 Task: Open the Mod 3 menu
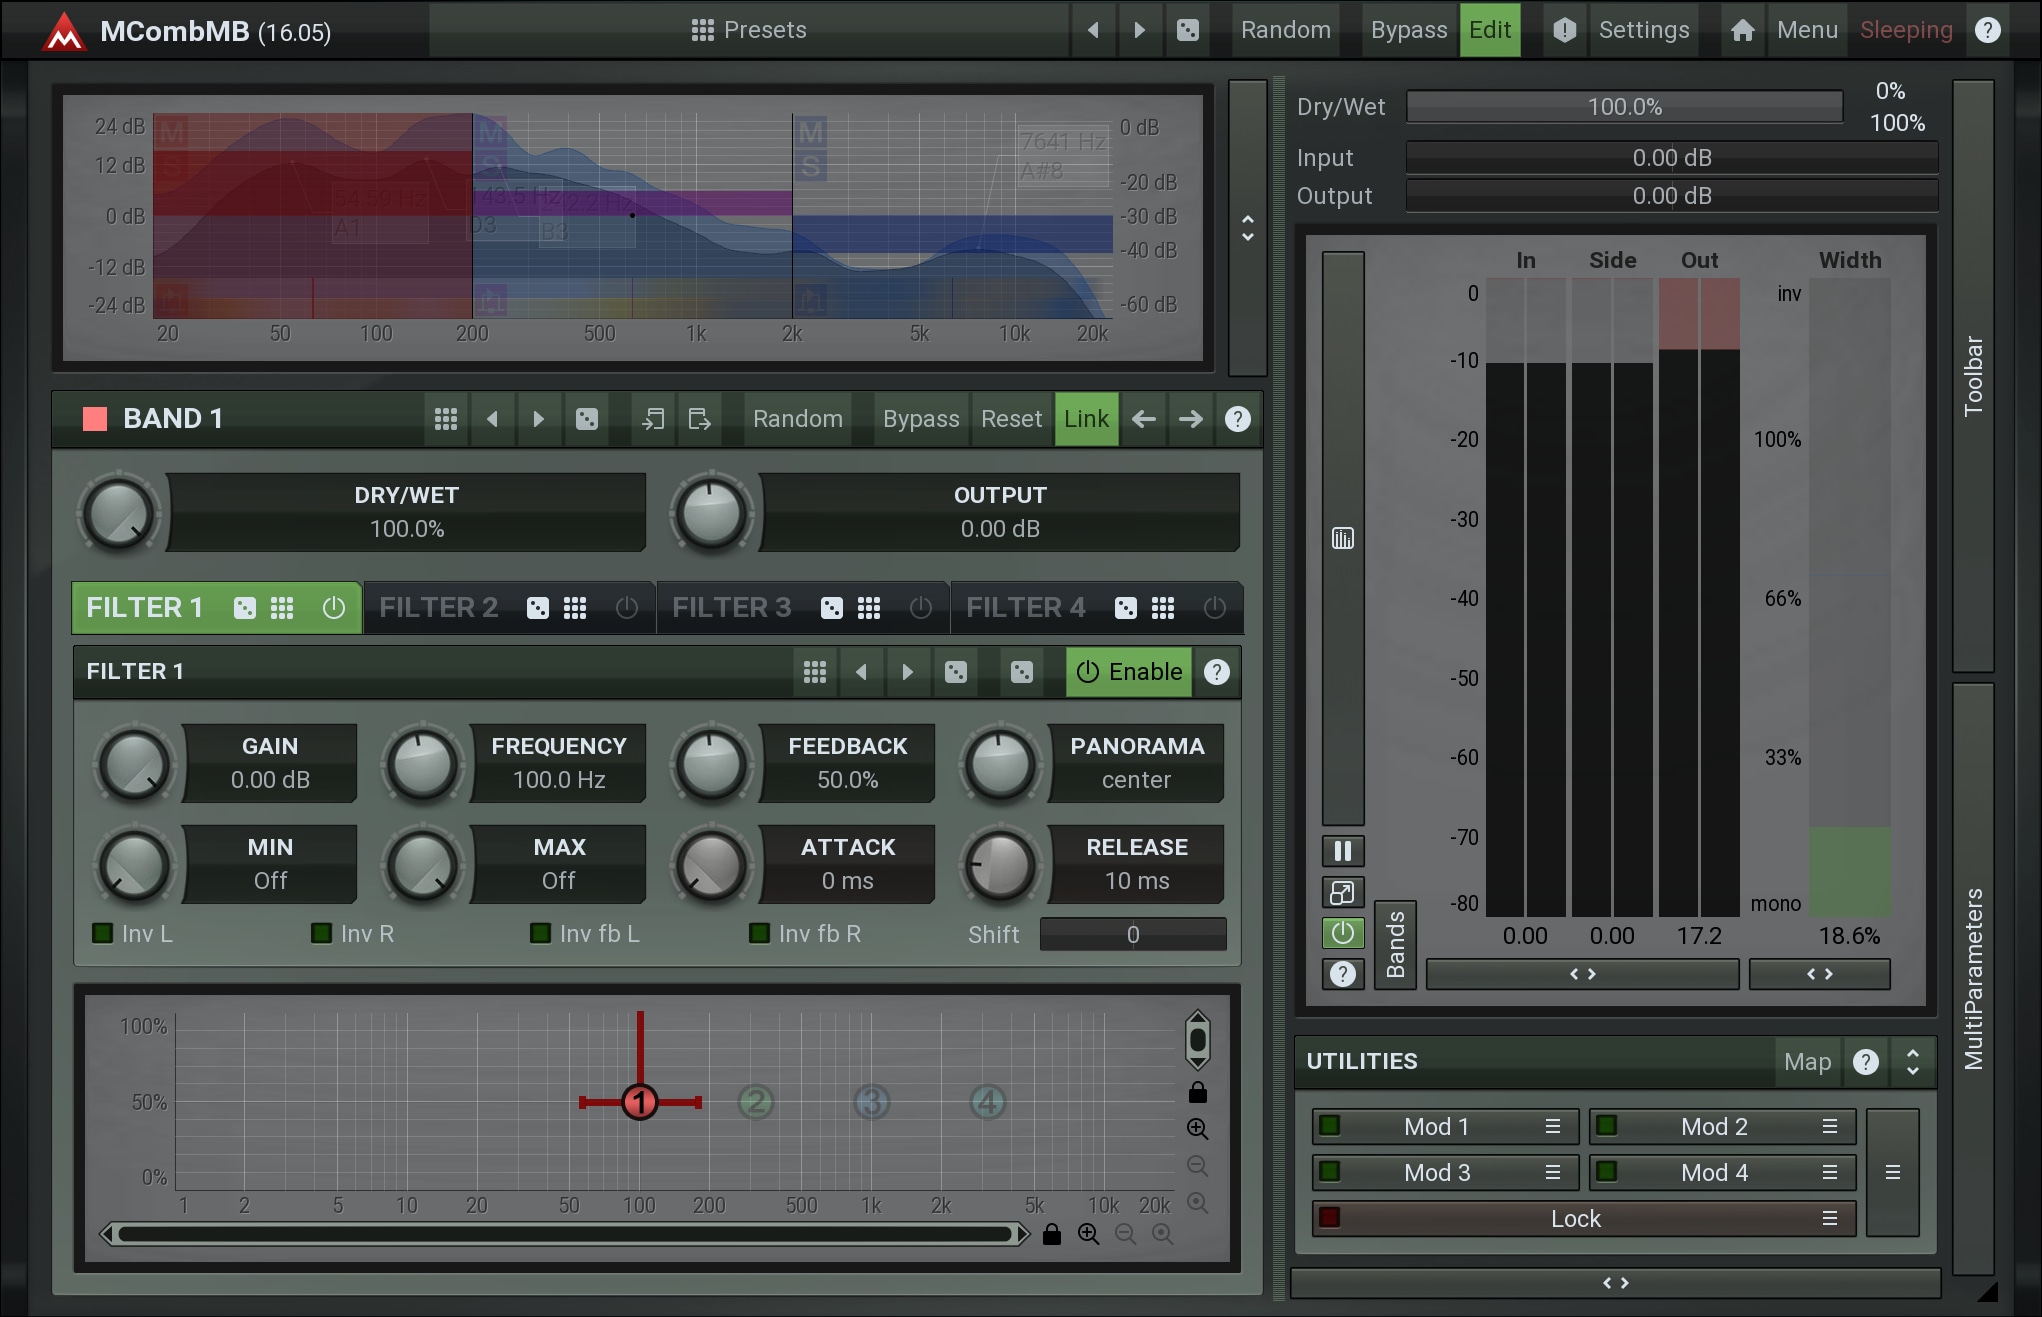[1553, 1173]
